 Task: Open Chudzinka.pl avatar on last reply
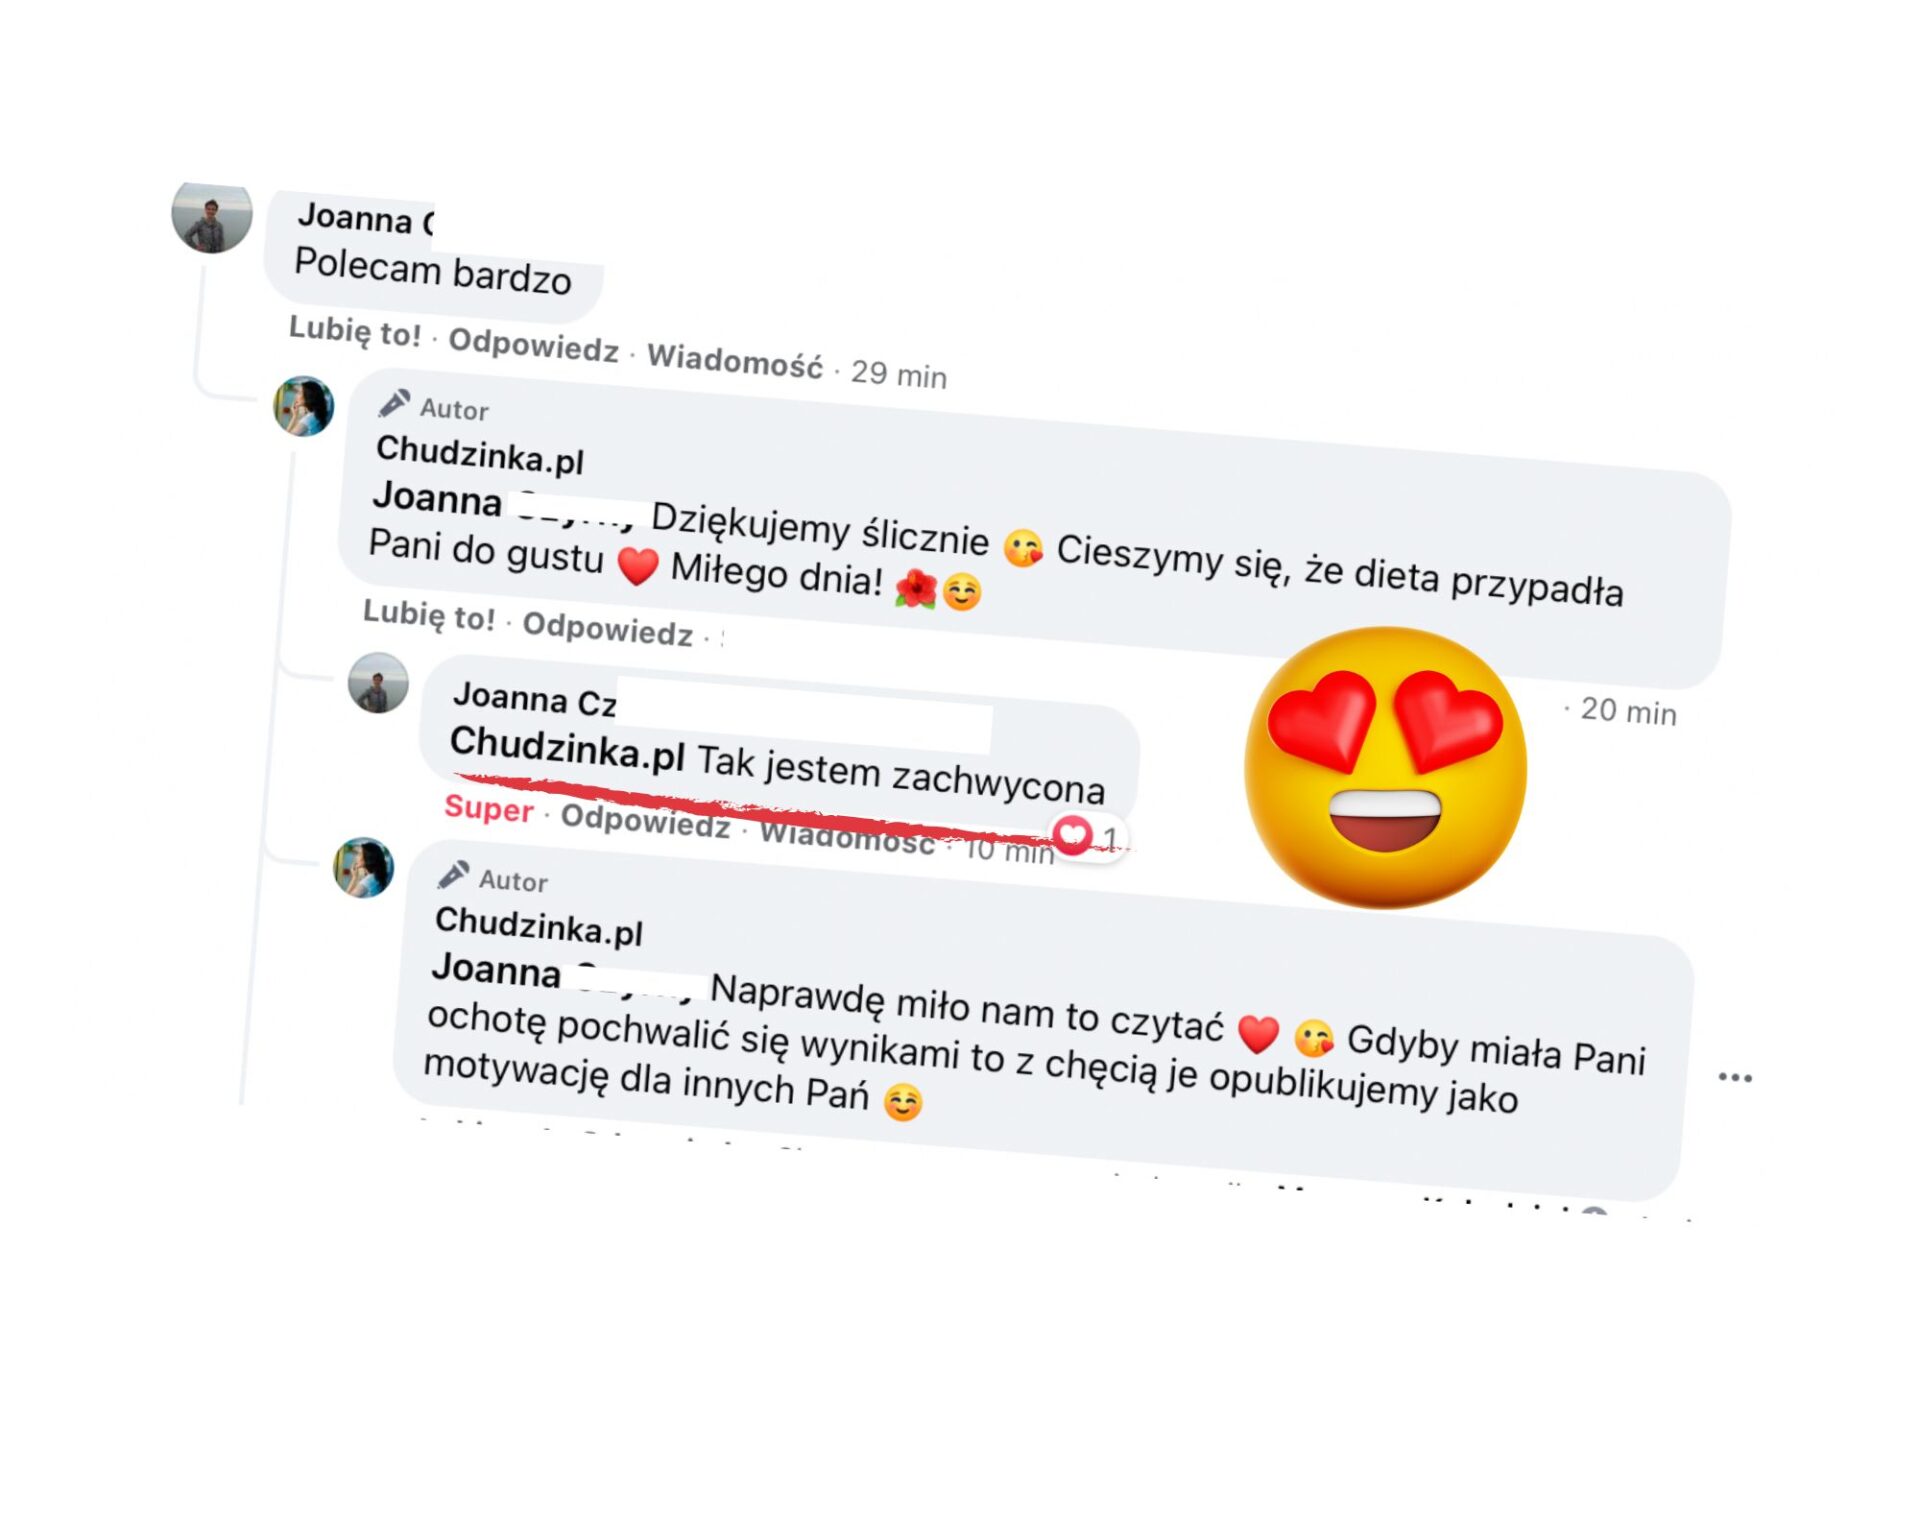coord(363,867)
